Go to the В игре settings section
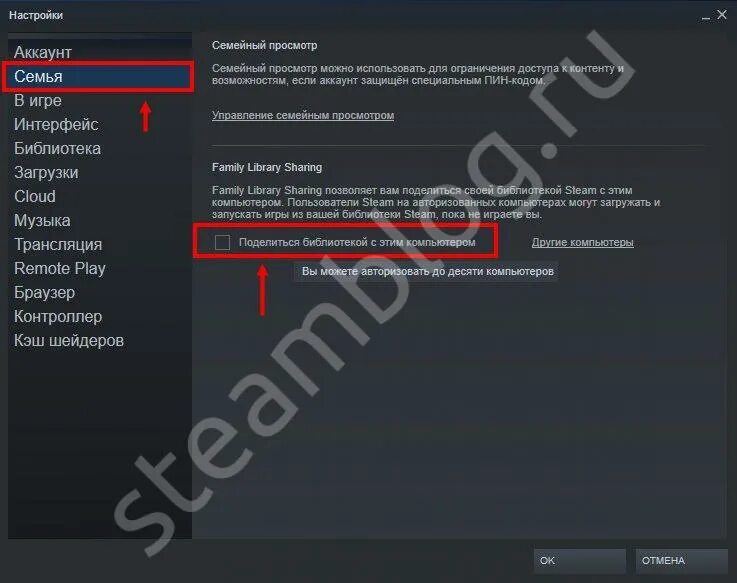The width and height of the screenshot is (737, 583). (x=38, y=100)
